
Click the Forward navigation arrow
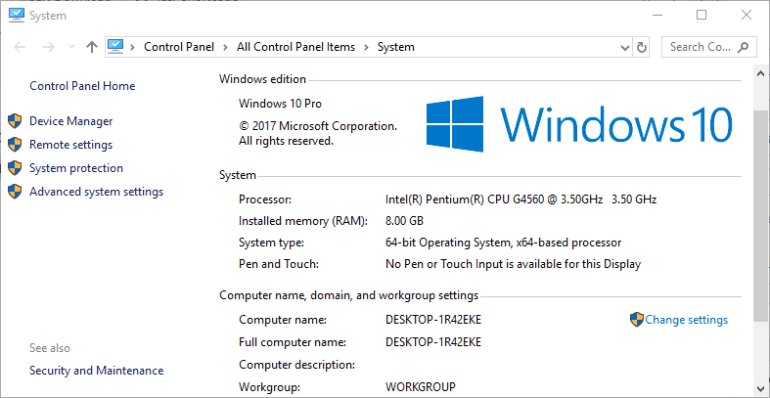[x=49, y=47]
